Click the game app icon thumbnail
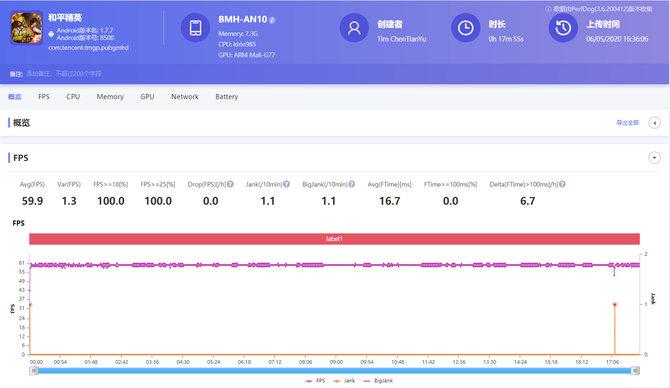 (x=26, y=28)
